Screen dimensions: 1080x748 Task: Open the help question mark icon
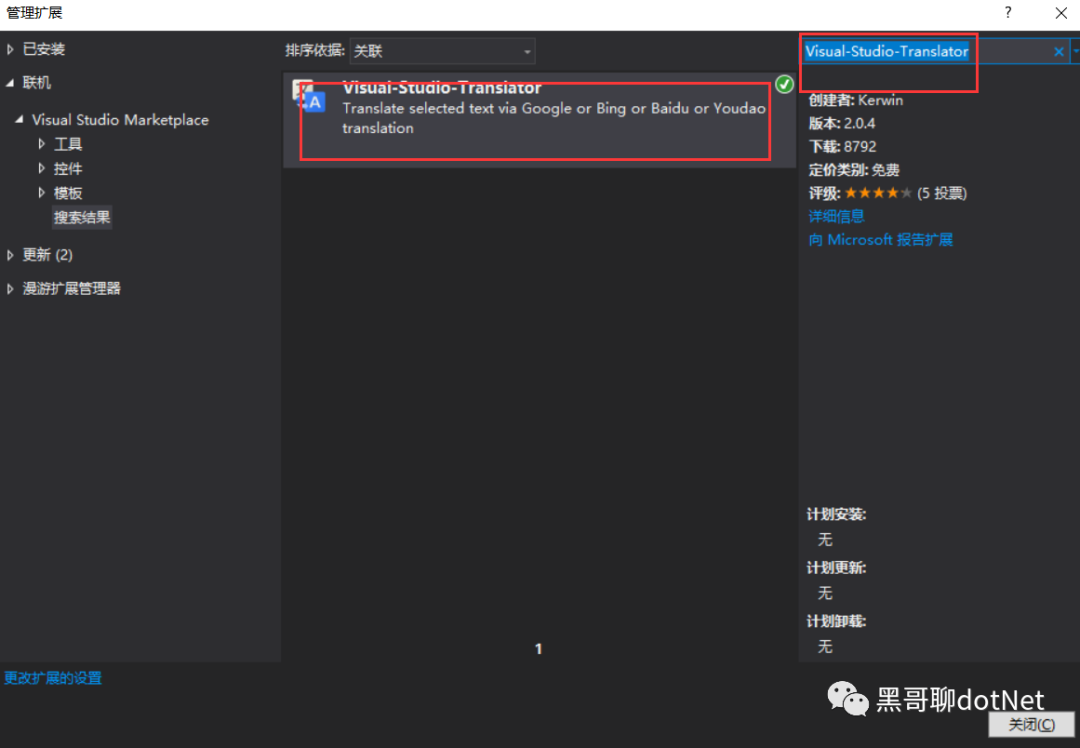pos(1008,12)
